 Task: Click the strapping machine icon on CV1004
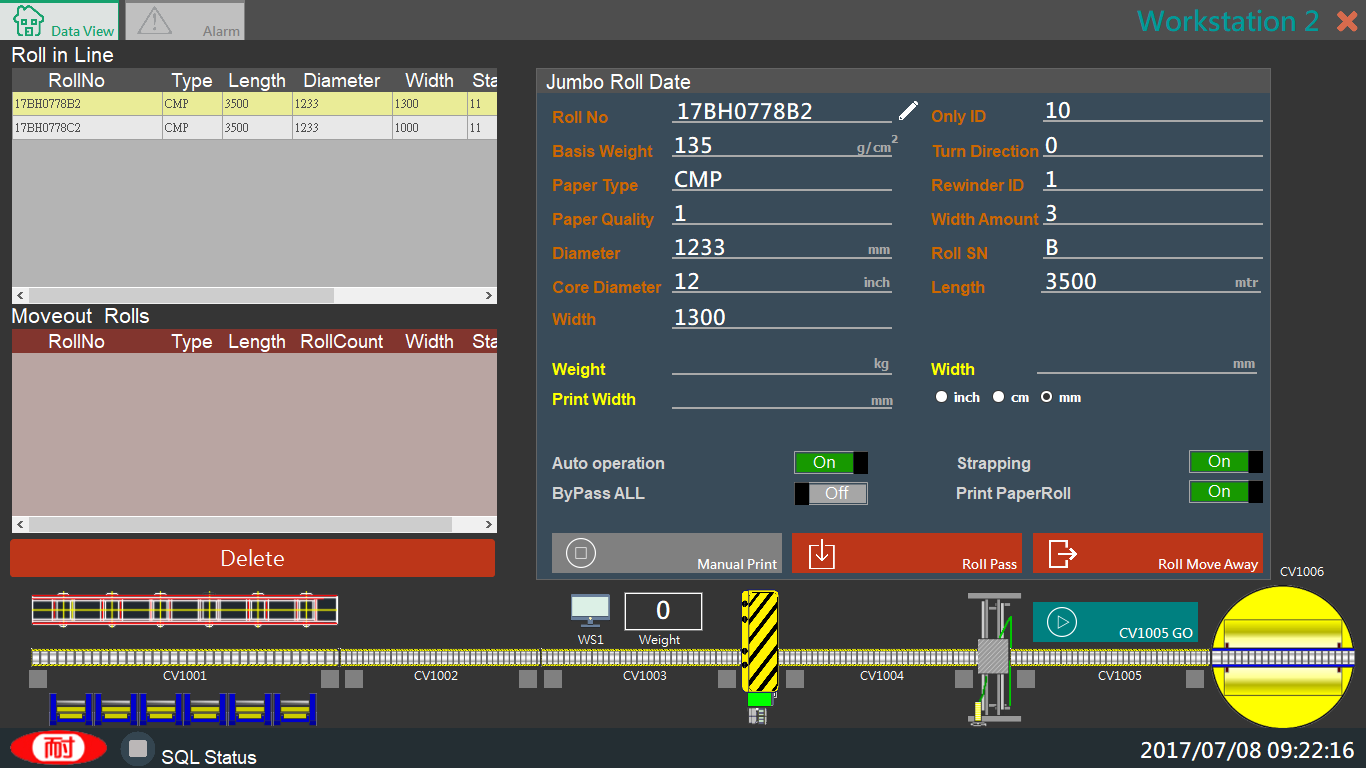tap(992, 656)
